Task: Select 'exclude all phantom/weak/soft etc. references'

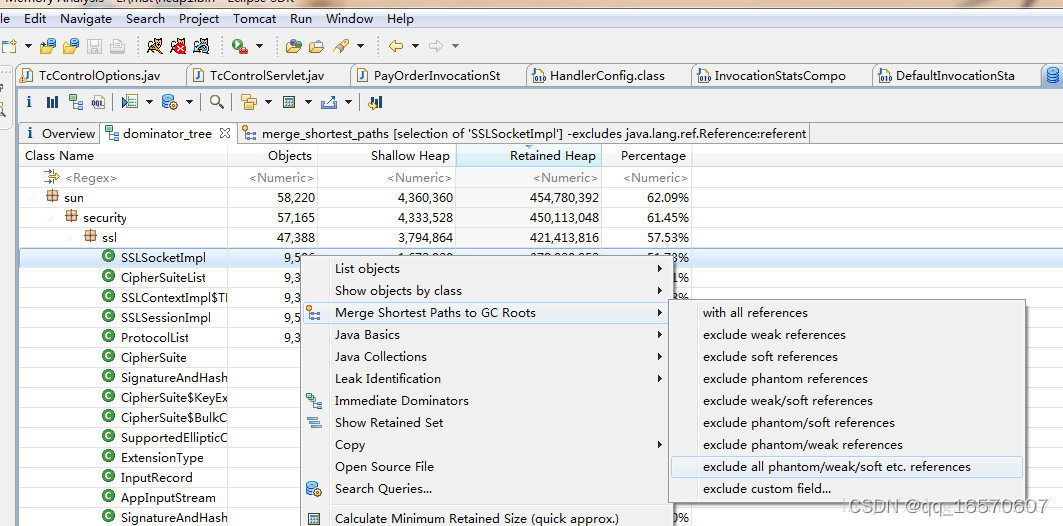Action: click(846, 467)
